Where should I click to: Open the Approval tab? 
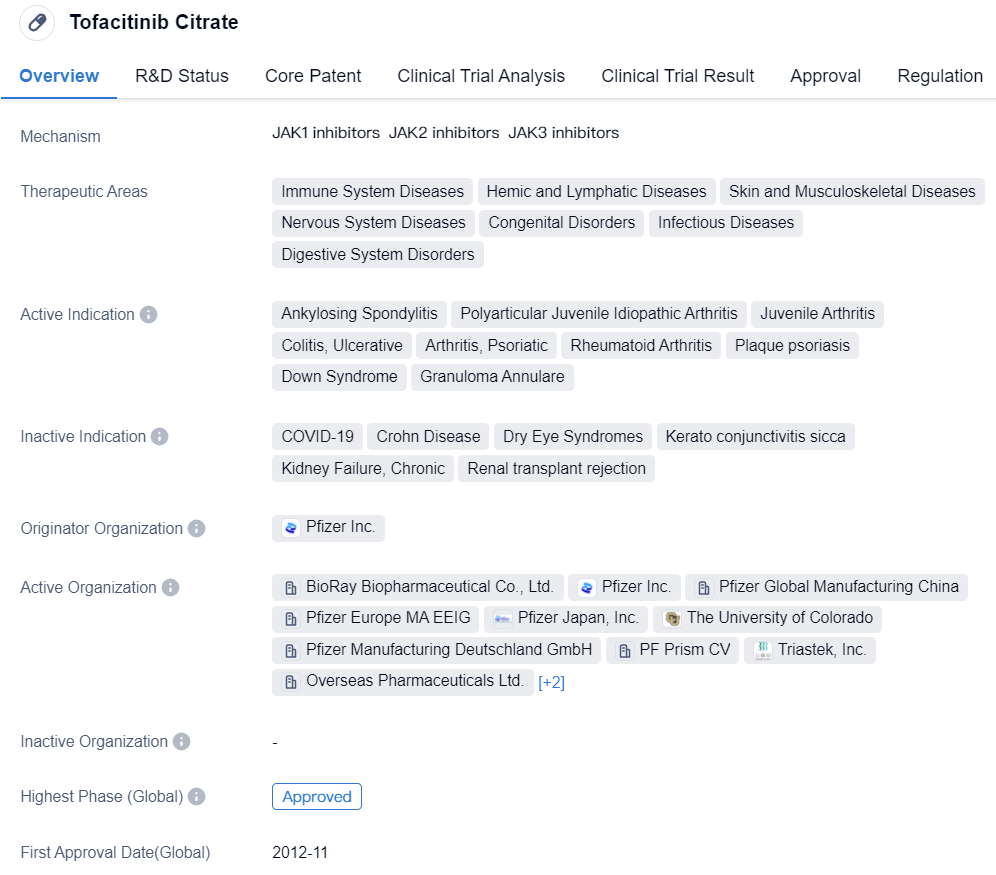click(825, 76)
